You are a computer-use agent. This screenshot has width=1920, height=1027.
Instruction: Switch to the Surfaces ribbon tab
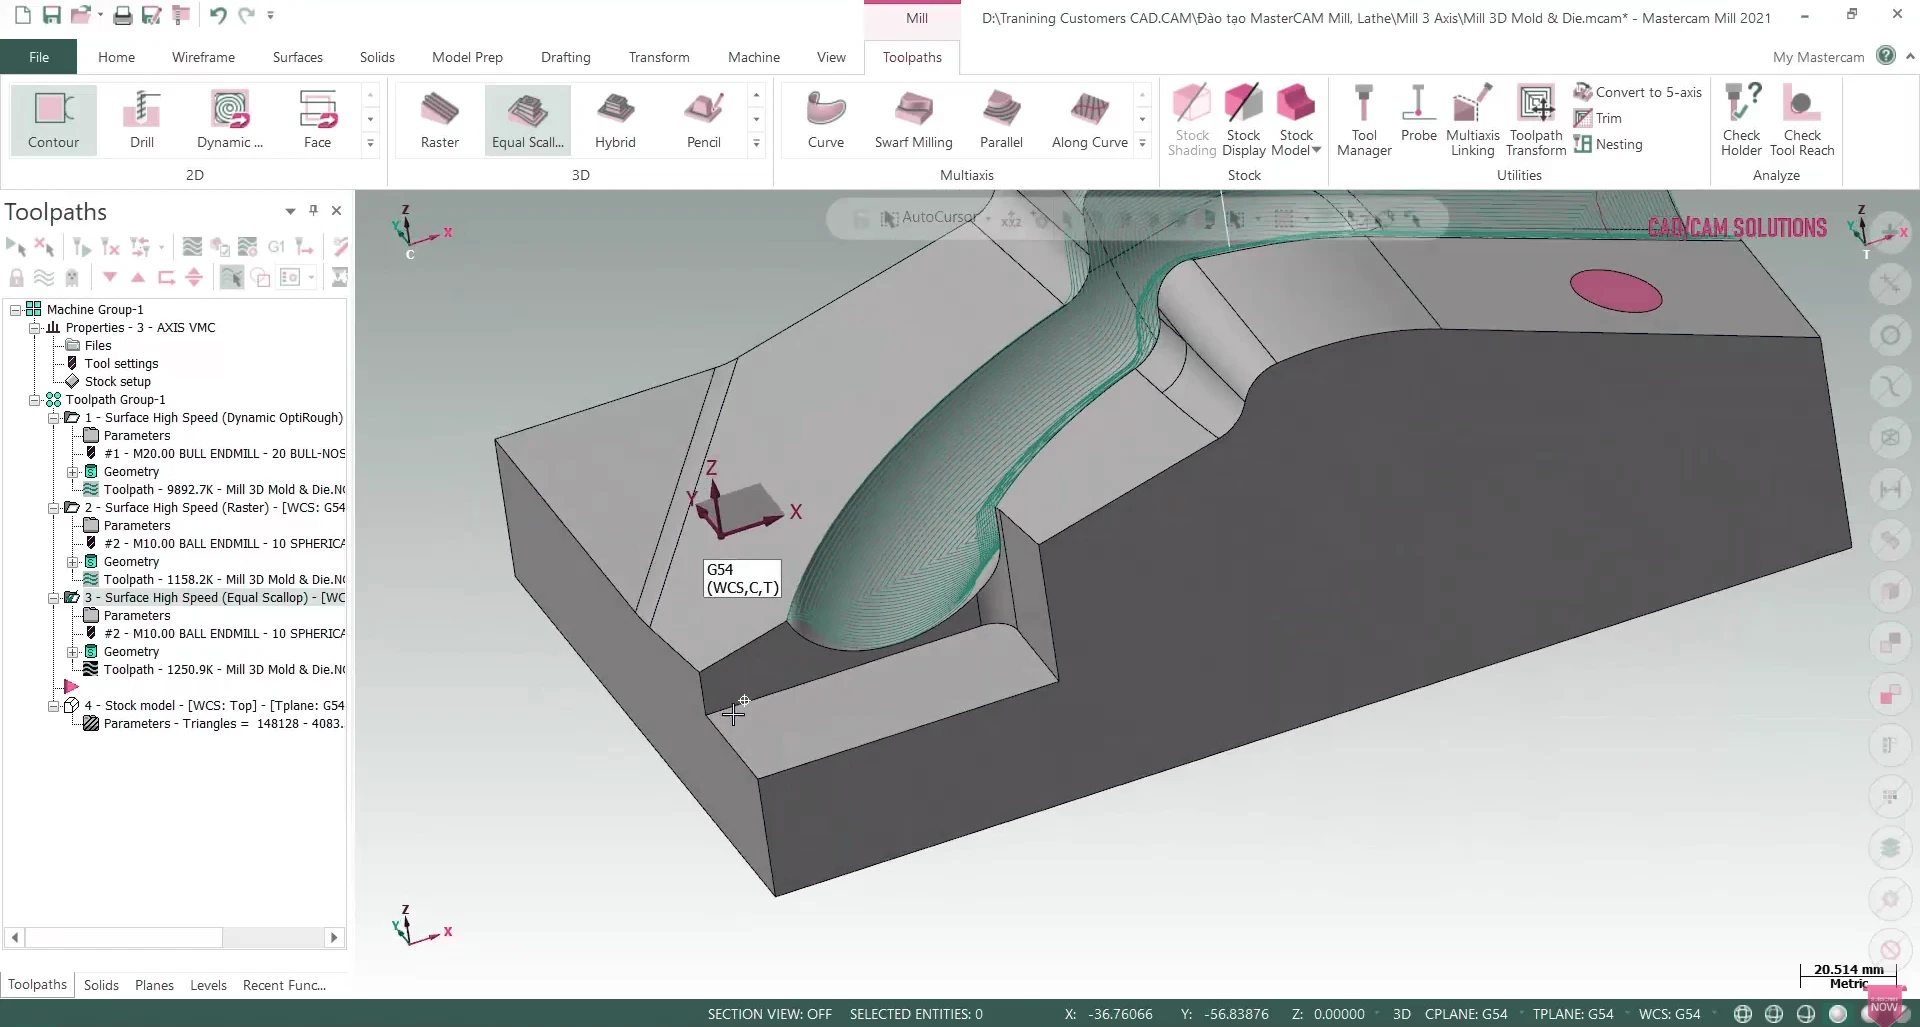tap(297, 57)
